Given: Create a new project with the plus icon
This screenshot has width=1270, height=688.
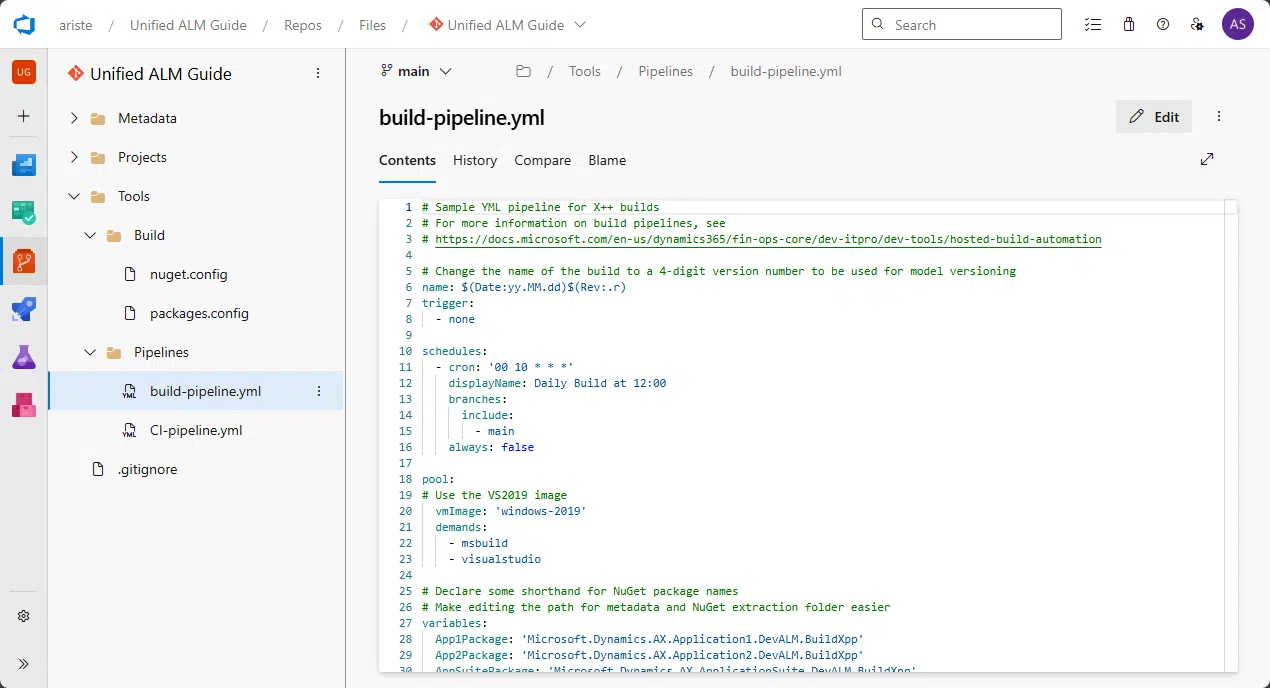Looking at the screenshot, I should tap(24, 115).
